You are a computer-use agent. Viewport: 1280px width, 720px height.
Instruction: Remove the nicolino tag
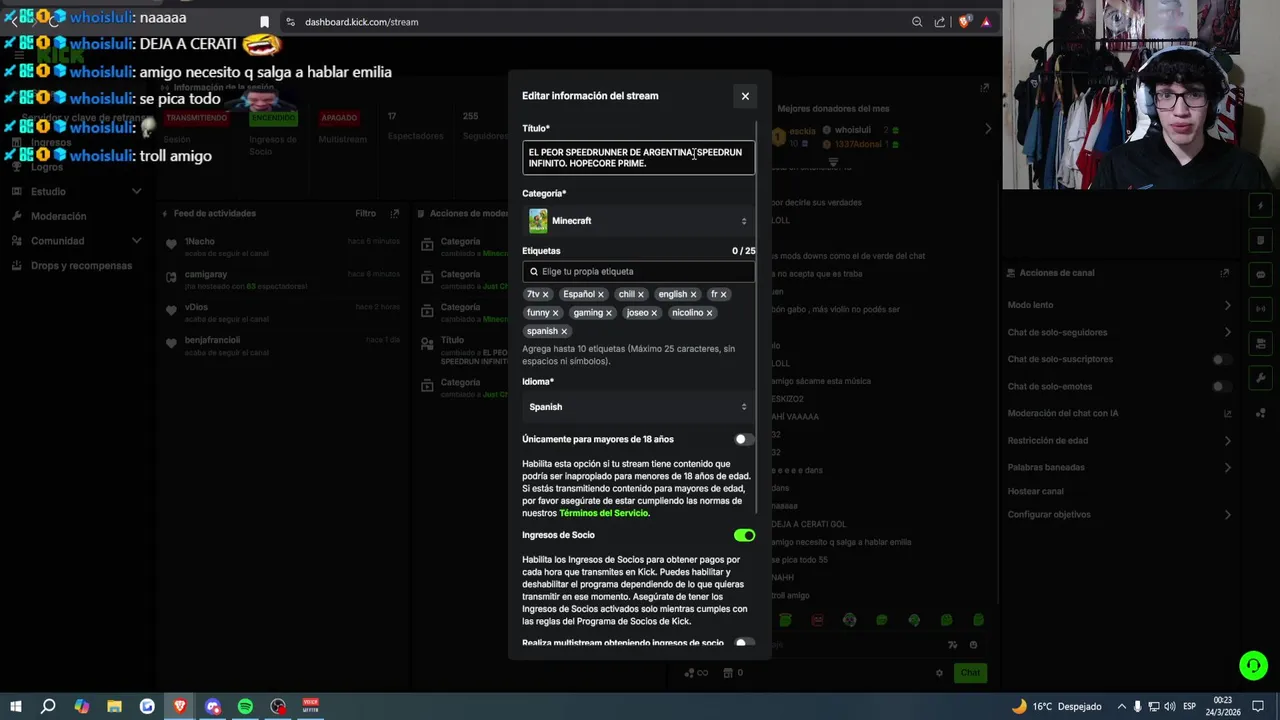709,313
